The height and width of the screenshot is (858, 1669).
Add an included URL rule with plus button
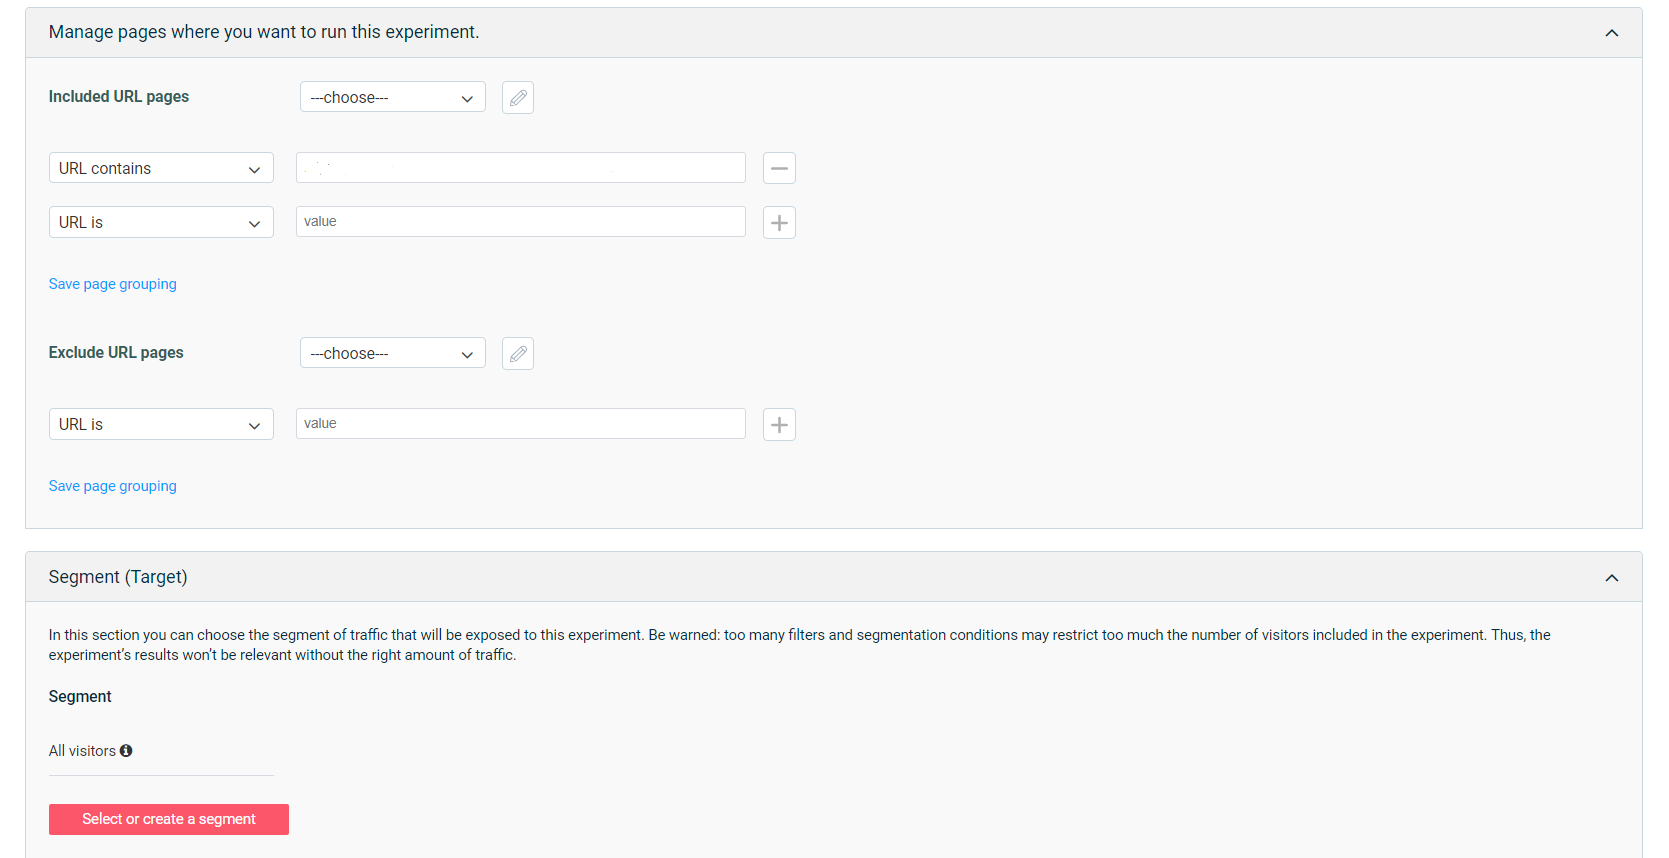tap(779, 222)
